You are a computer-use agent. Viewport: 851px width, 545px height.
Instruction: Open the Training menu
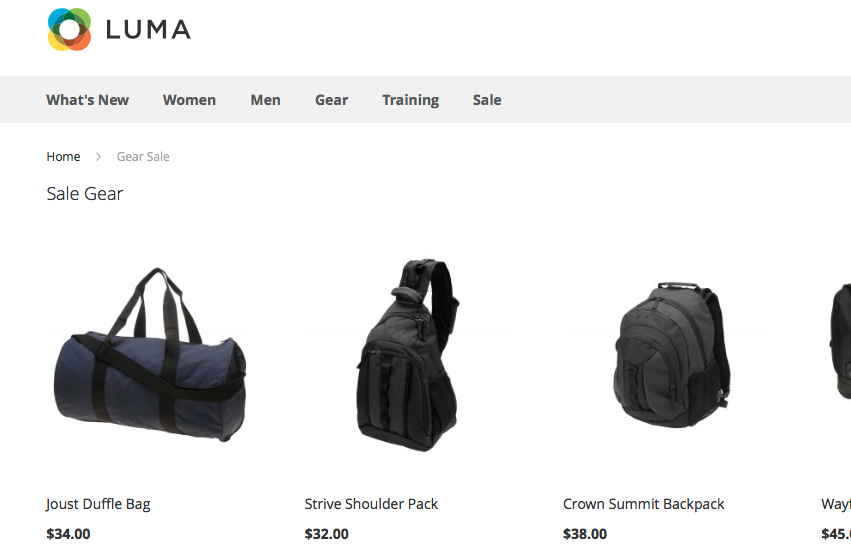click(410, 100)
